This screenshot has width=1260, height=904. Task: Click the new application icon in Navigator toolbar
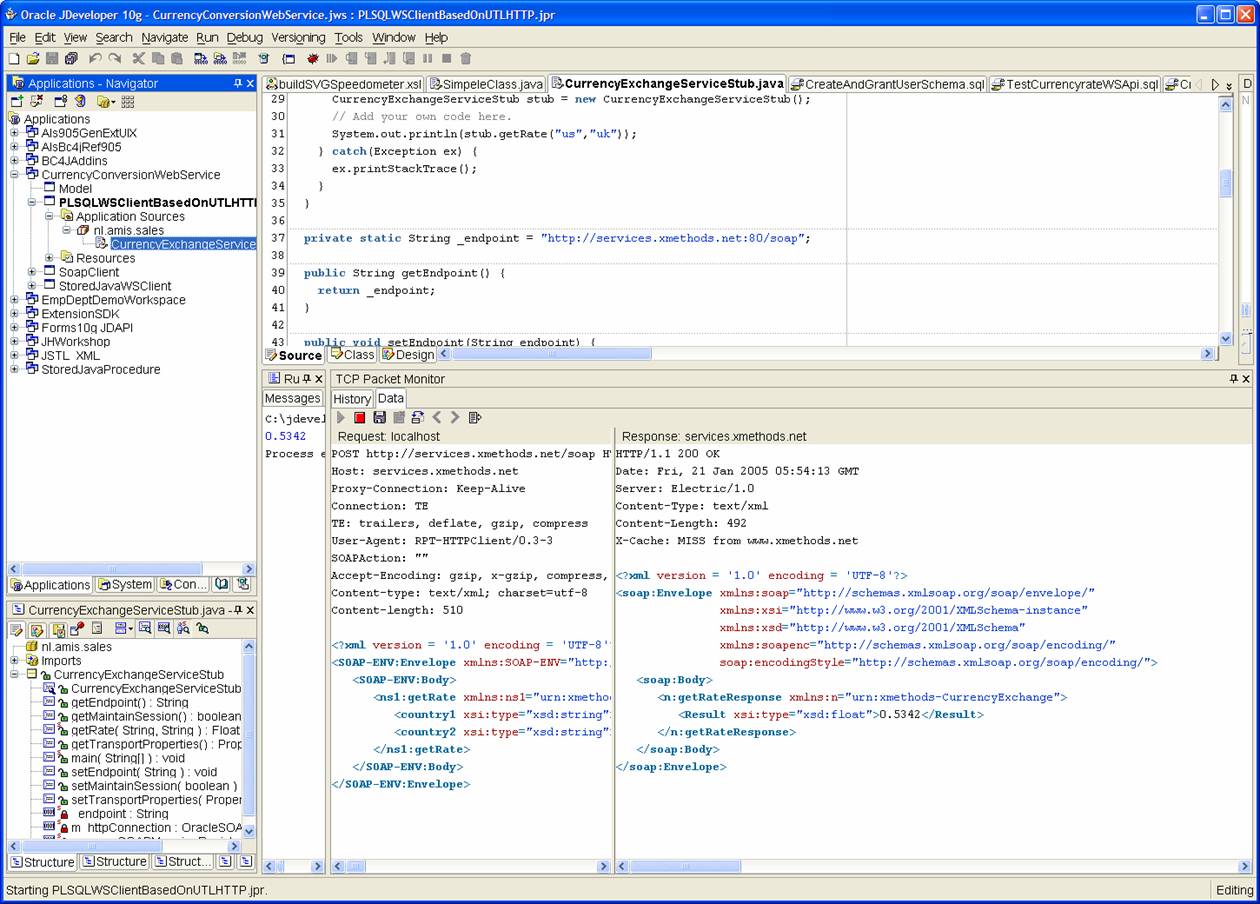click(x=17, y=101)
